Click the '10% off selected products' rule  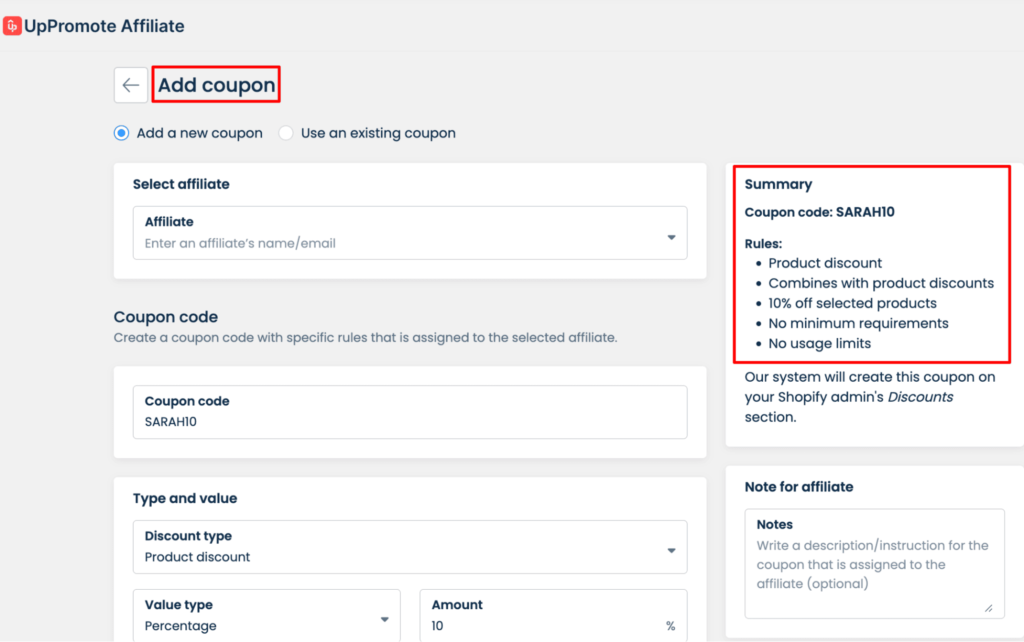pos(852,303)
